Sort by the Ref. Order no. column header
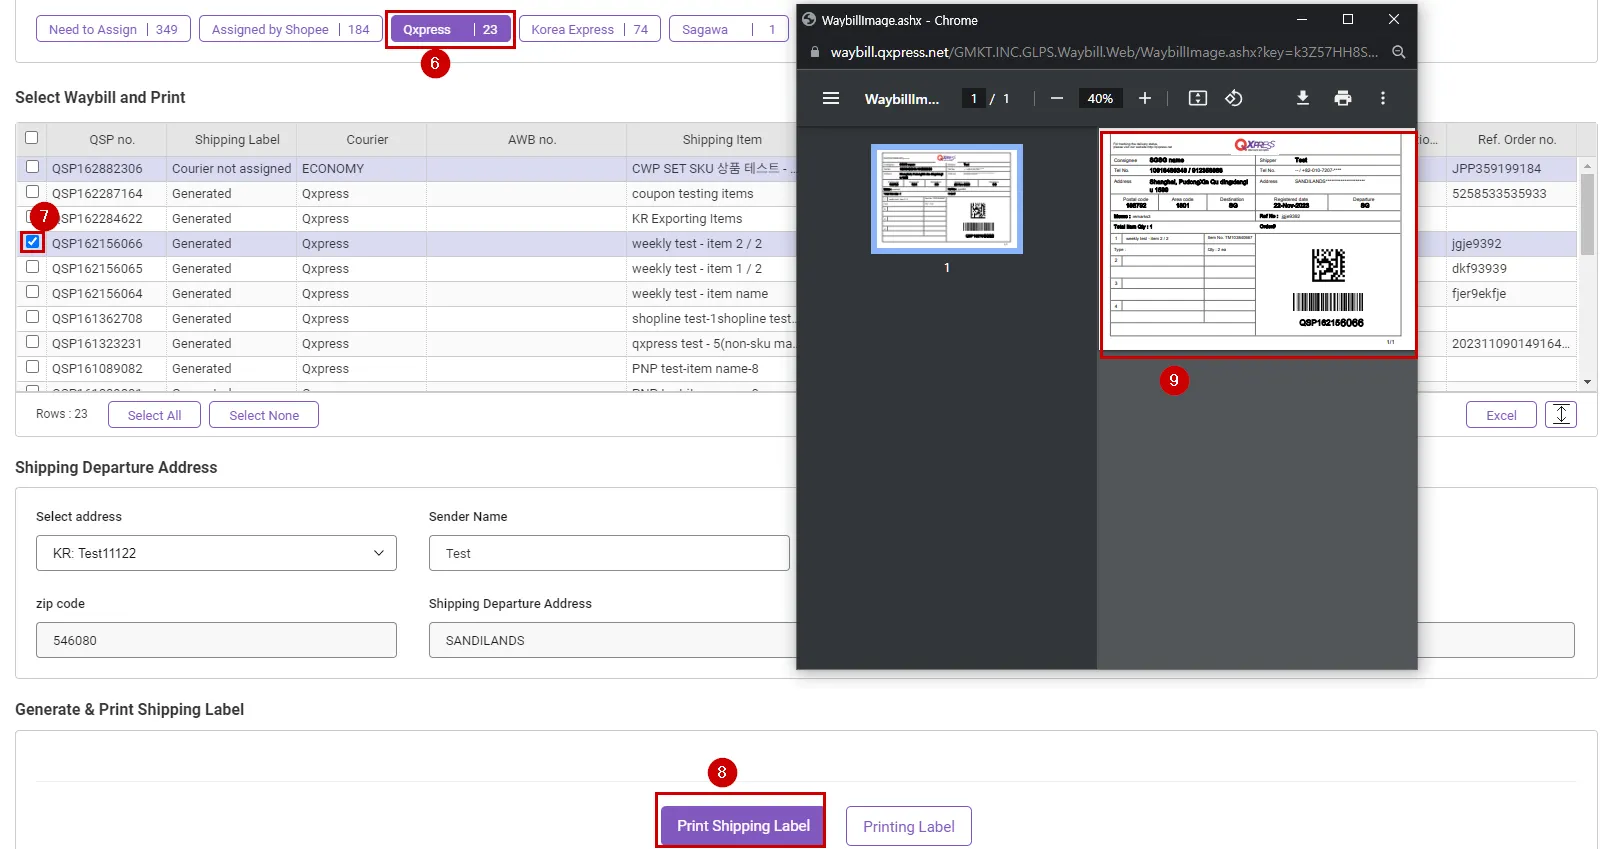Screen dimensions: 1602x849 (1512, 140)
